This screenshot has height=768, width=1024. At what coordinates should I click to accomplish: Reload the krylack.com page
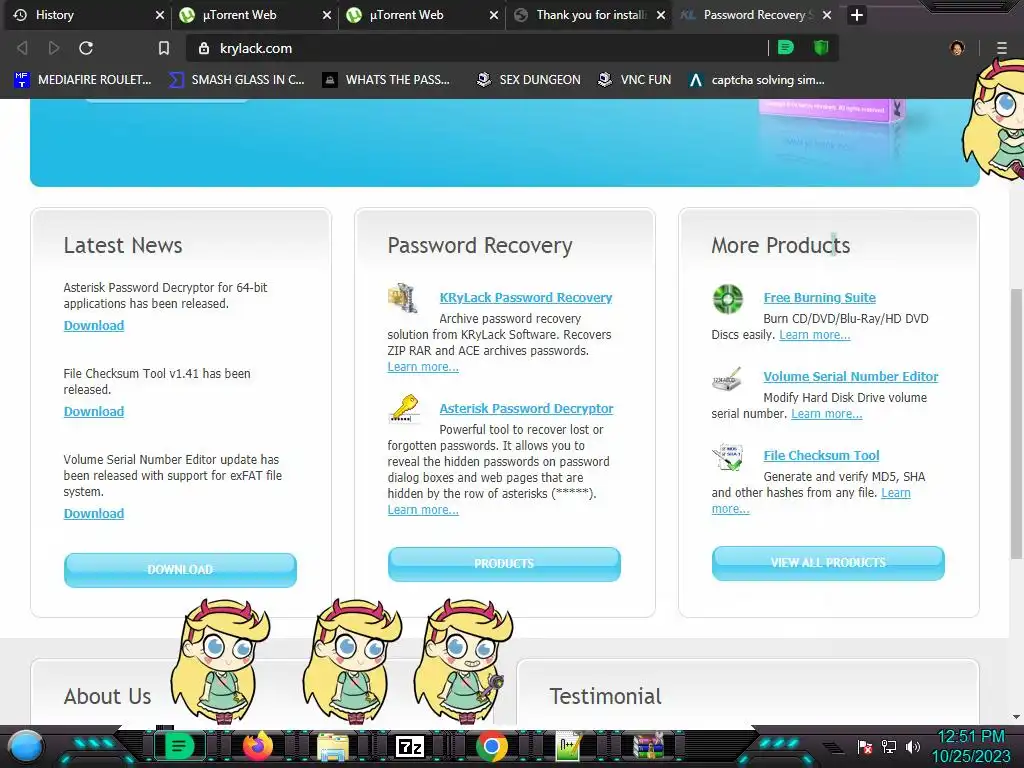coord(86,48)
